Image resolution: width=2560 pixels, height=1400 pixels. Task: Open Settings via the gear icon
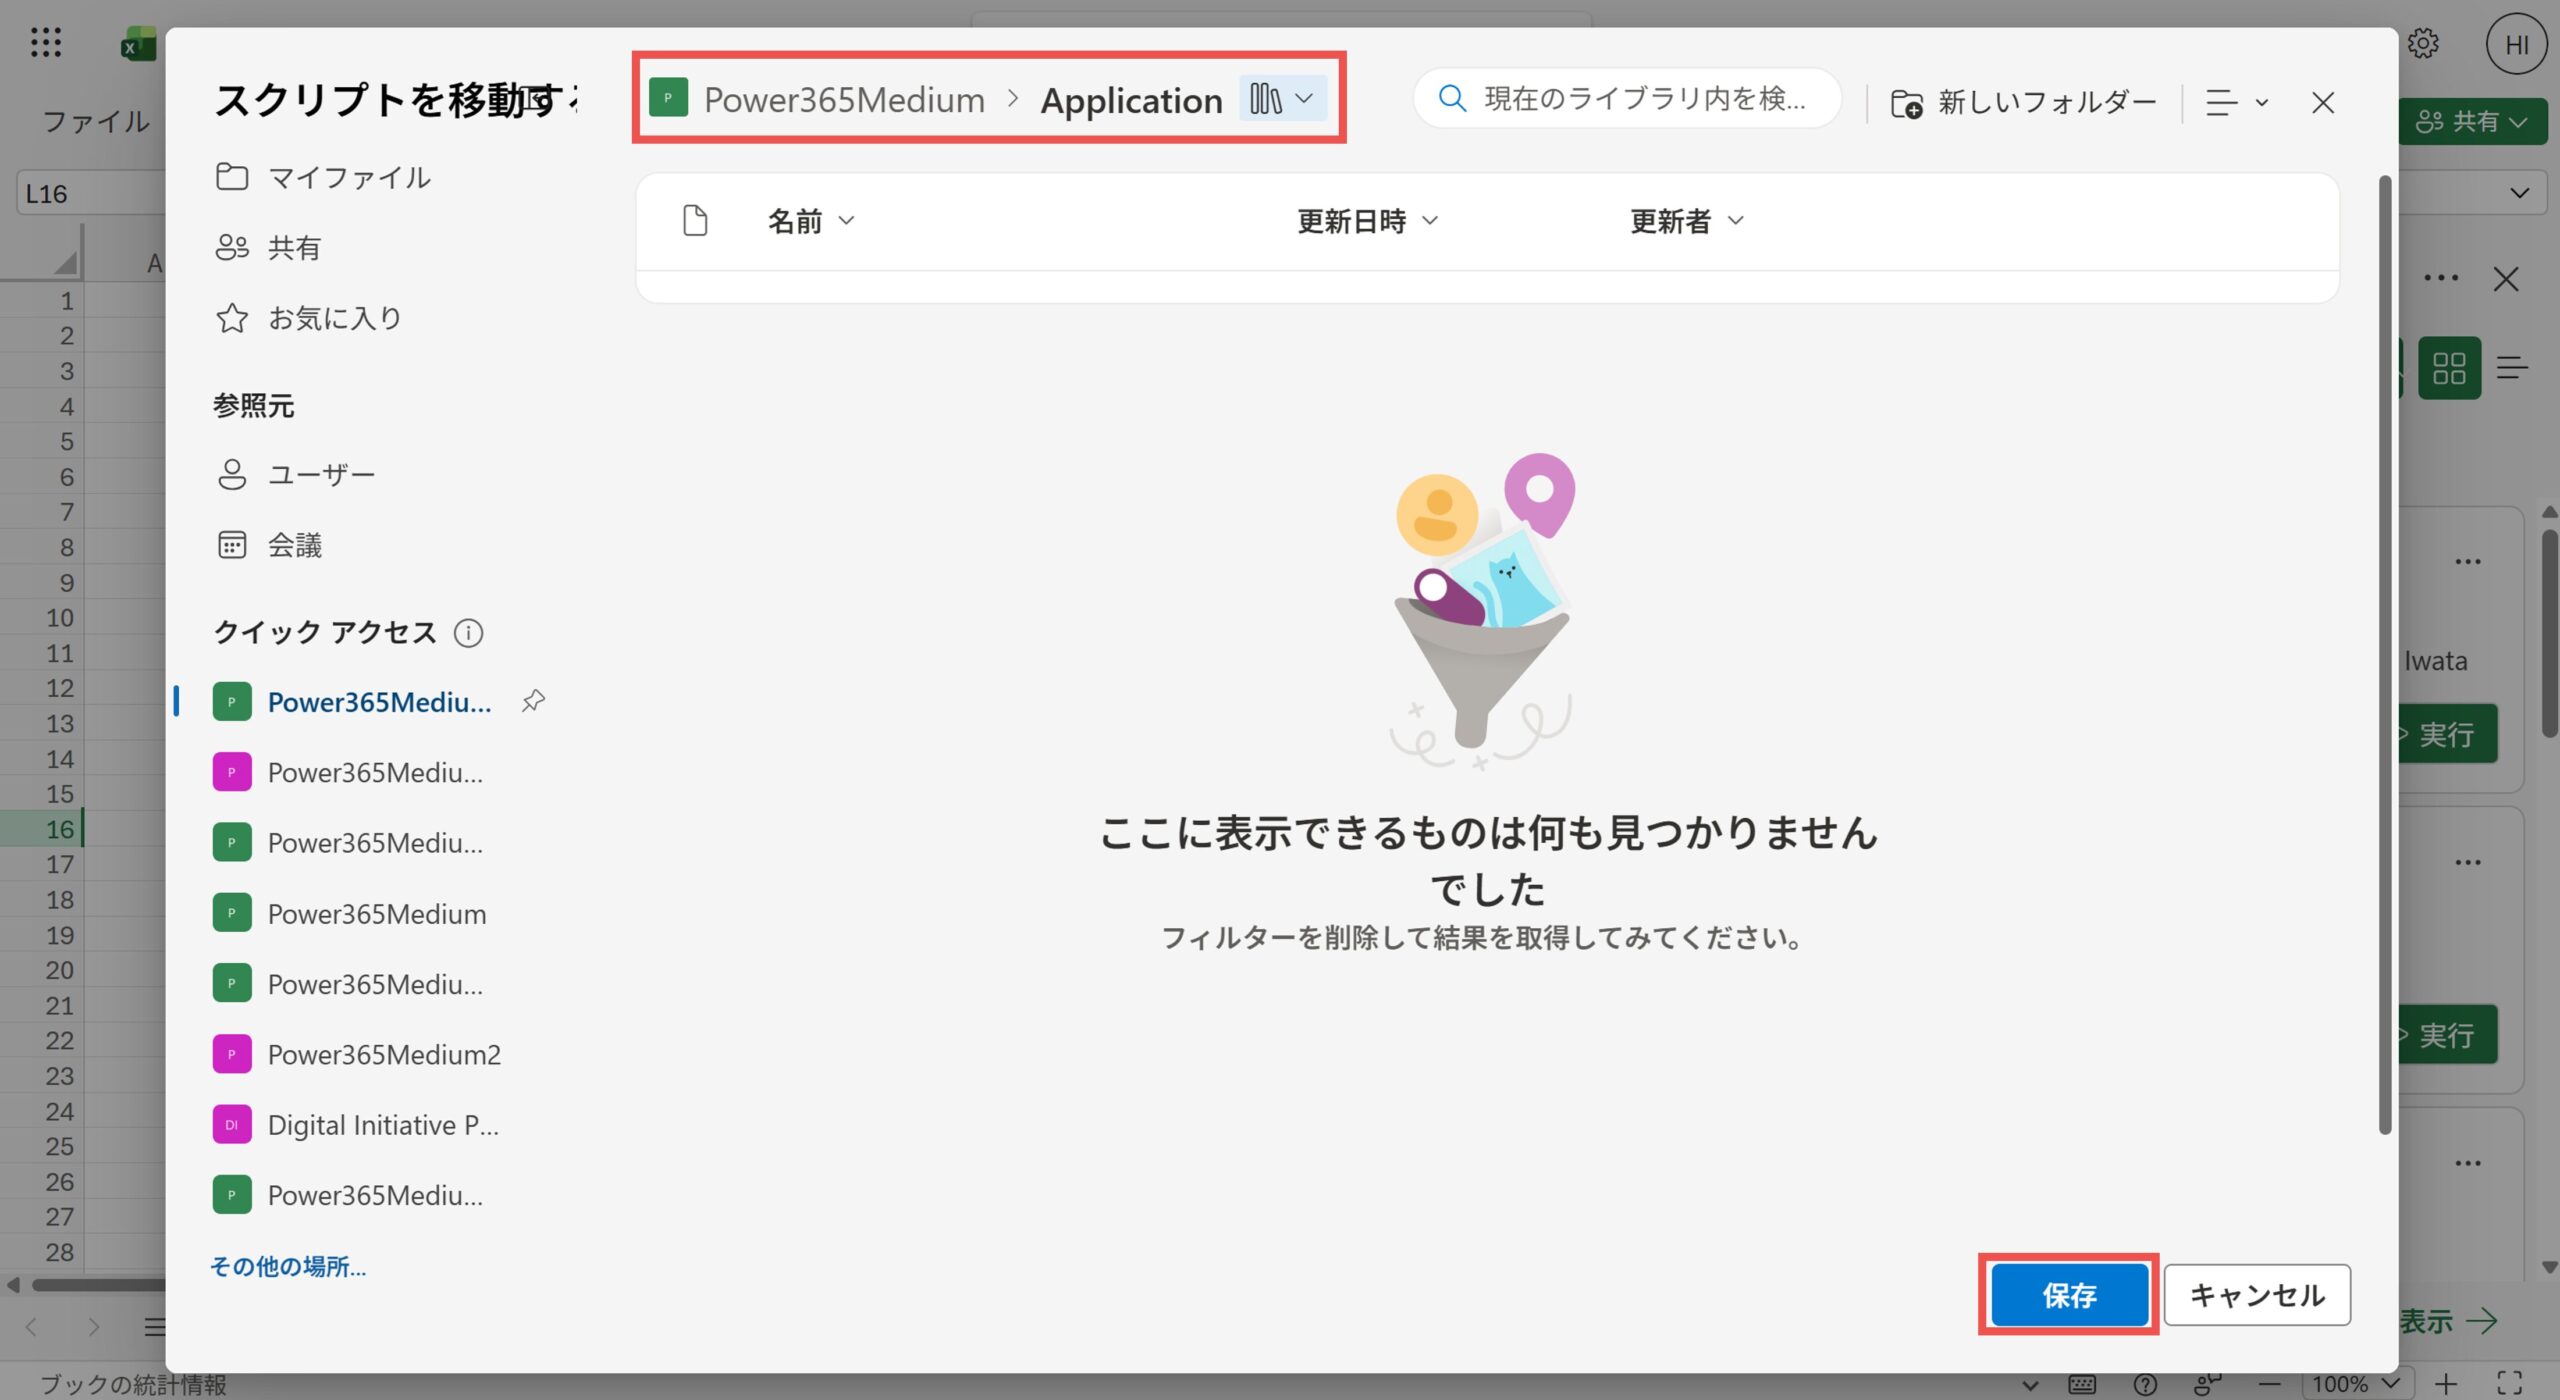pyautogui.click(x=2424, y=43)
